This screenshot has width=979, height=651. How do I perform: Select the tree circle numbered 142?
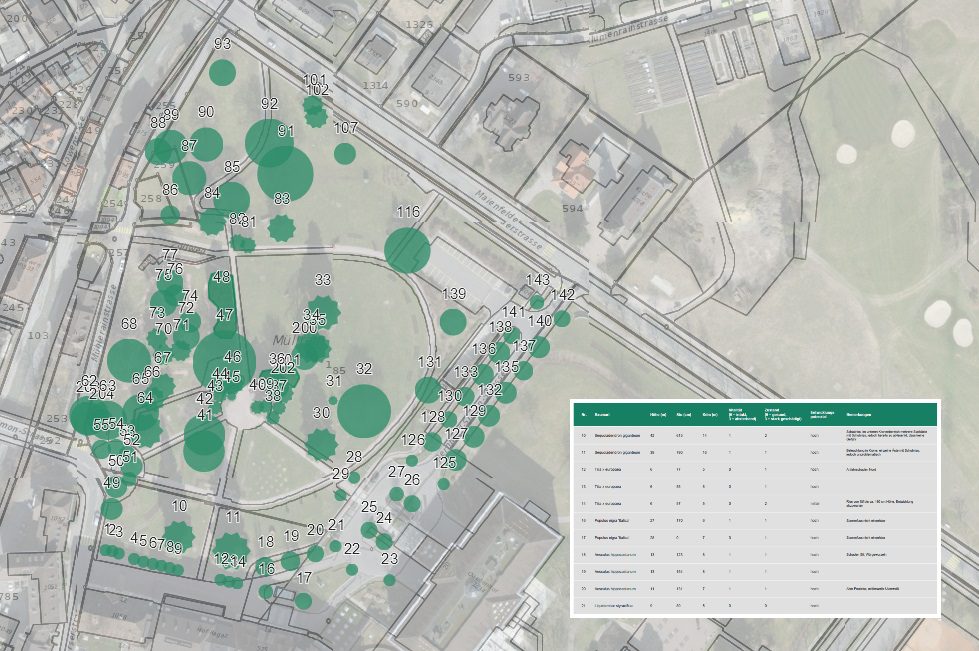tap(562, 318)
